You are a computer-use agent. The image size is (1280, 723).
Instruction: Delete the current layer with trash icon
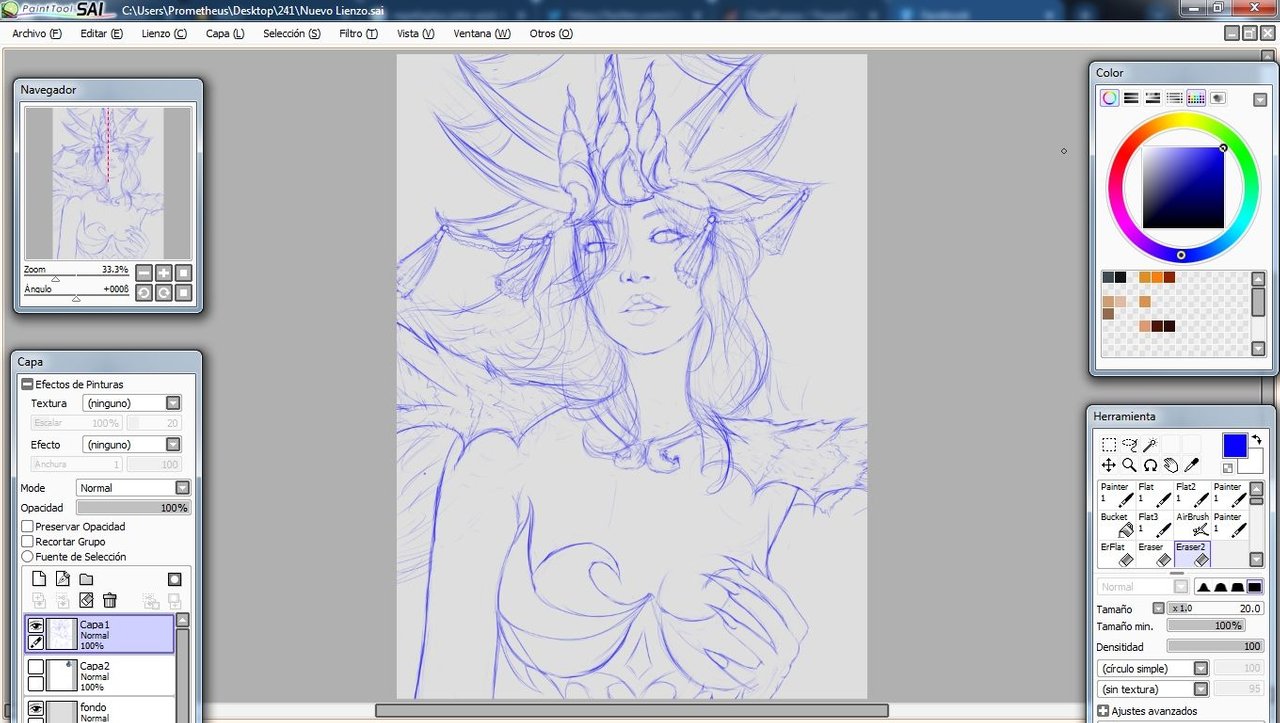click(x=110, y=600)
